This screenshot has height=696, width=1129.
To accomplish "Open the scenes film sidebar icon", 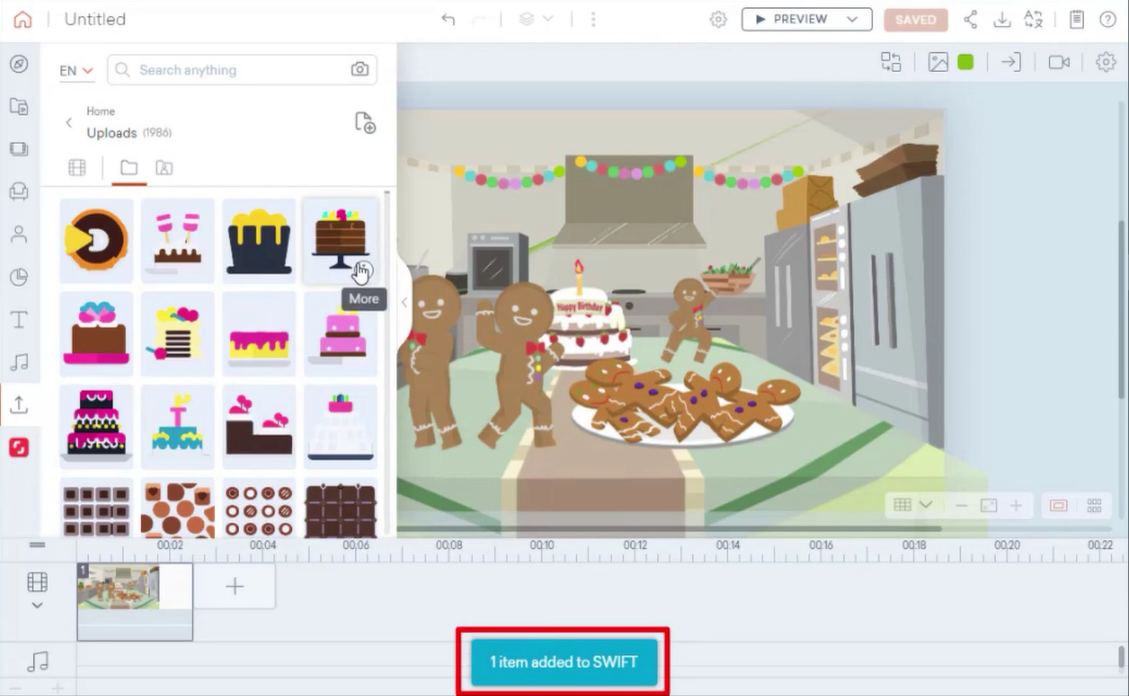I will point(19,149).
